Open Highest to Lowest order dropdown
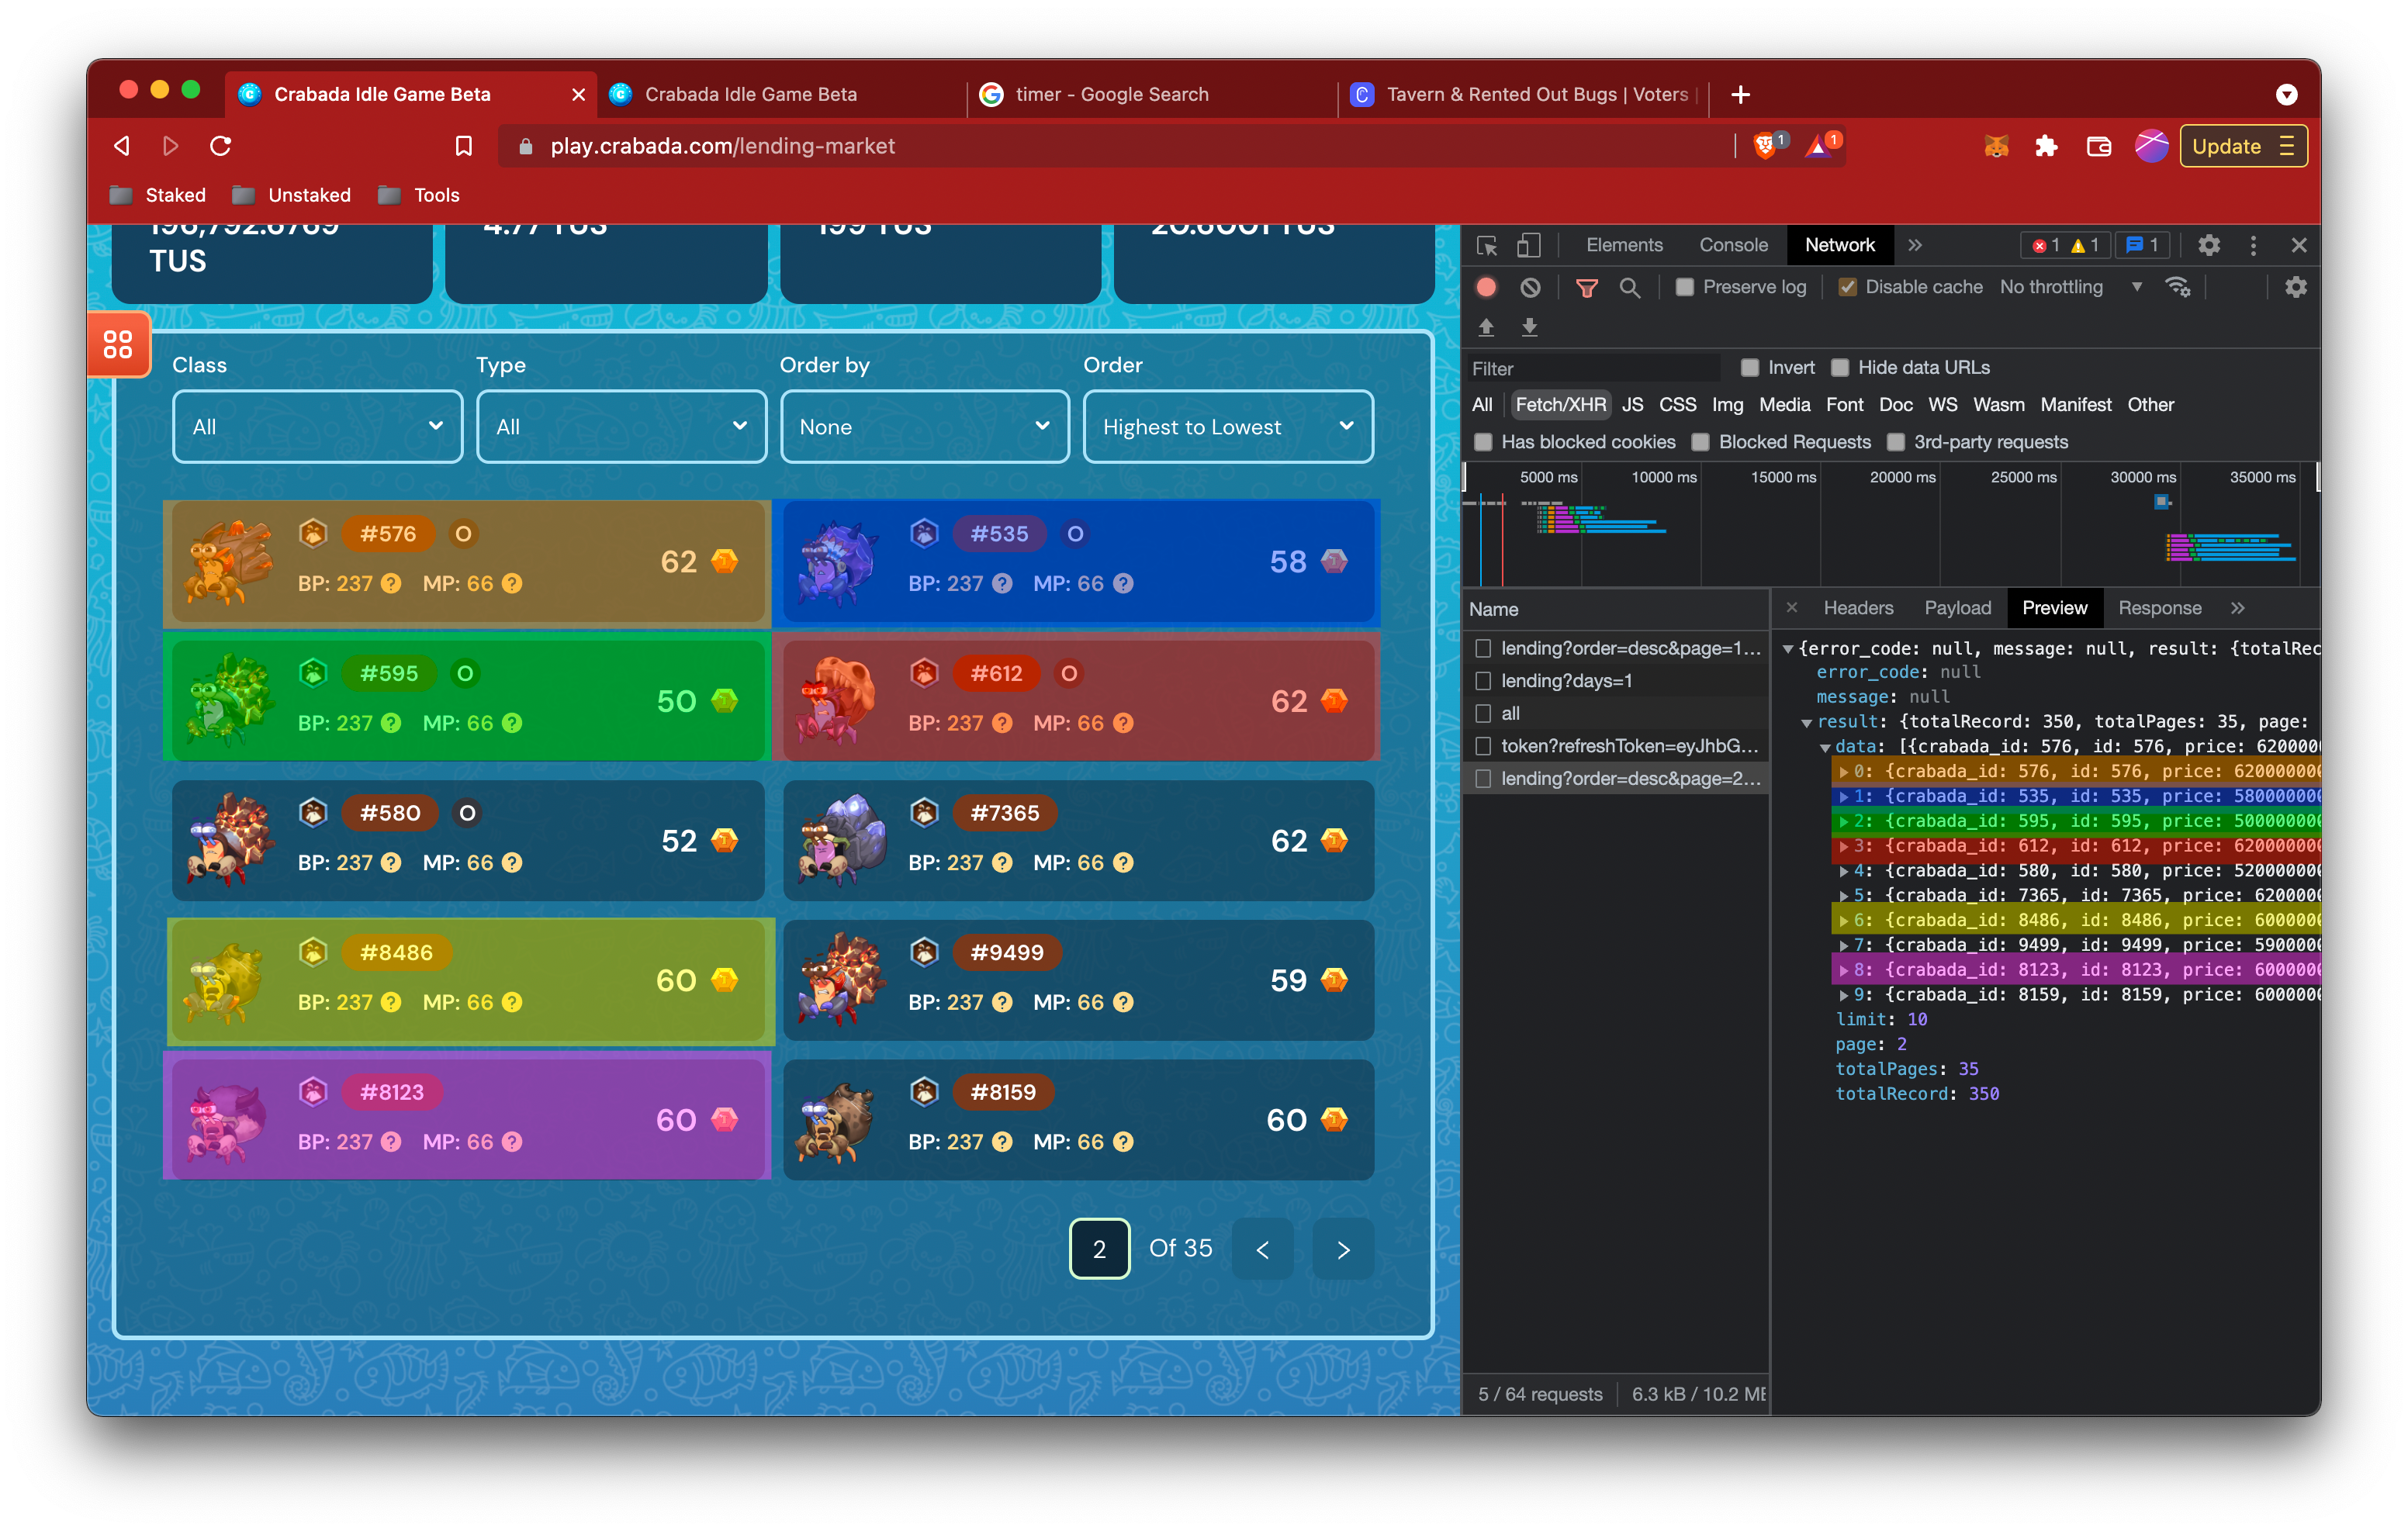 (1228, 427)
